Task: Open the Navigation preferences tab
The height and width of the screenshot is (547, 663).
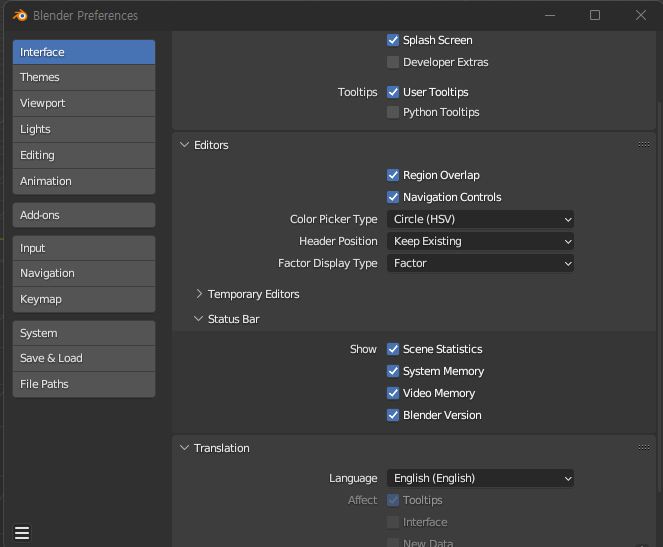Action: (x=84, y=274)
